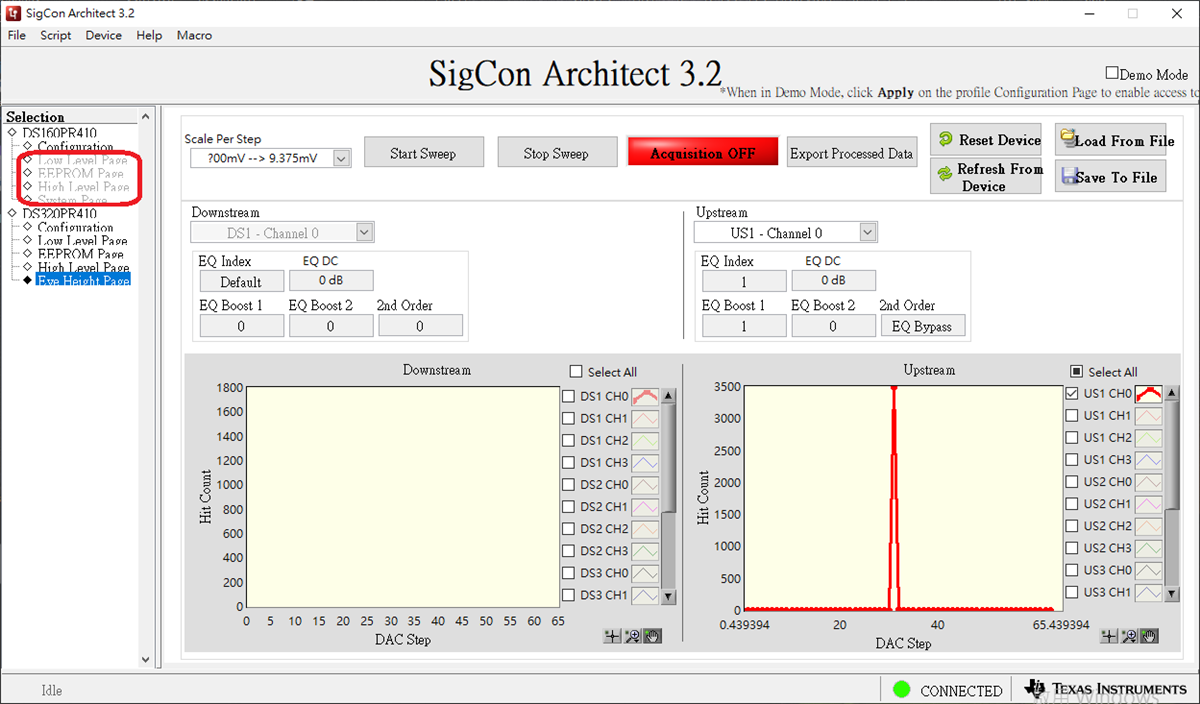The image size is (1200, 704).
Task: Collapse the DS320PR410 tree node
Action: pos(12,214)
